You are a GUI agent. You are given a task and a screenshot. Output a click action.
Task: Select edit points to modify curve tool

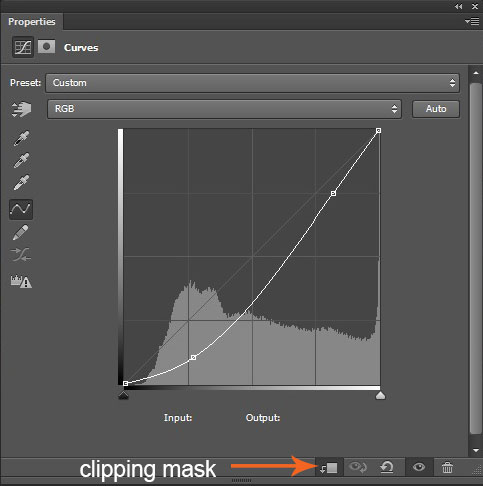(x=21, y=209)
